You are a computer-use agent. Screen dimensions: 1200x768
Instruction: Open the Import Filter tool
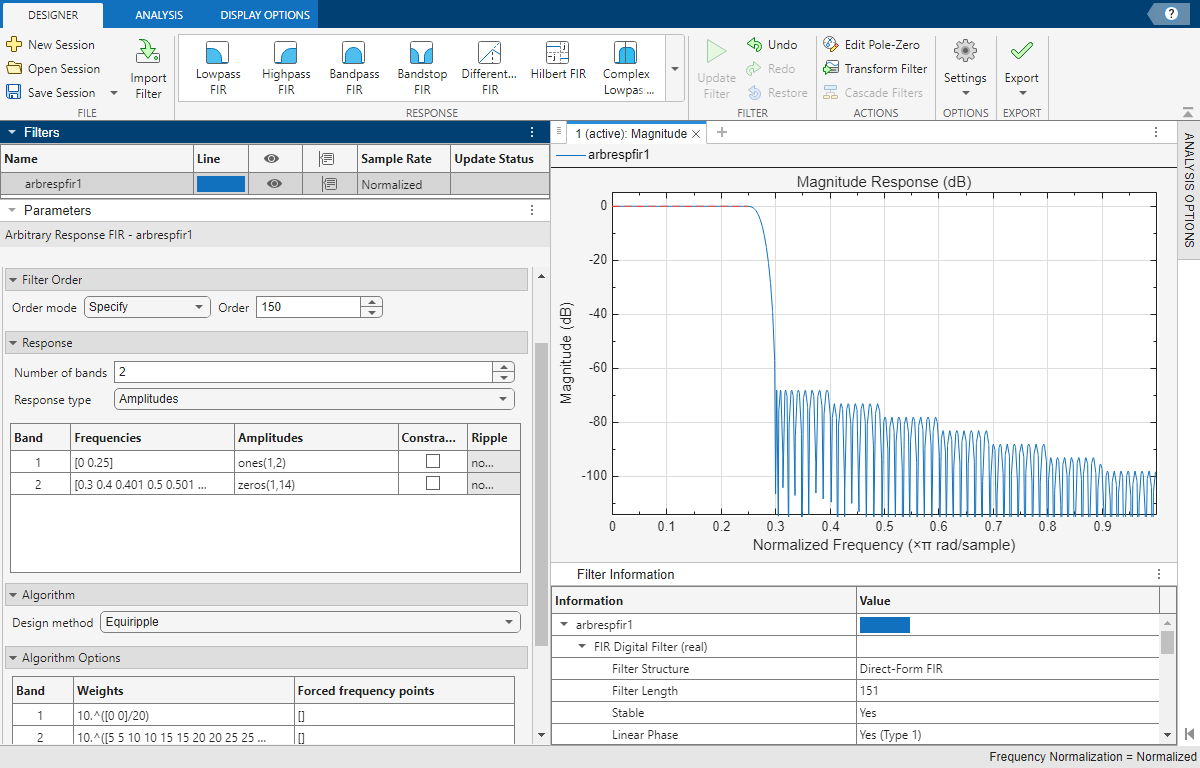tap(148, 66)
